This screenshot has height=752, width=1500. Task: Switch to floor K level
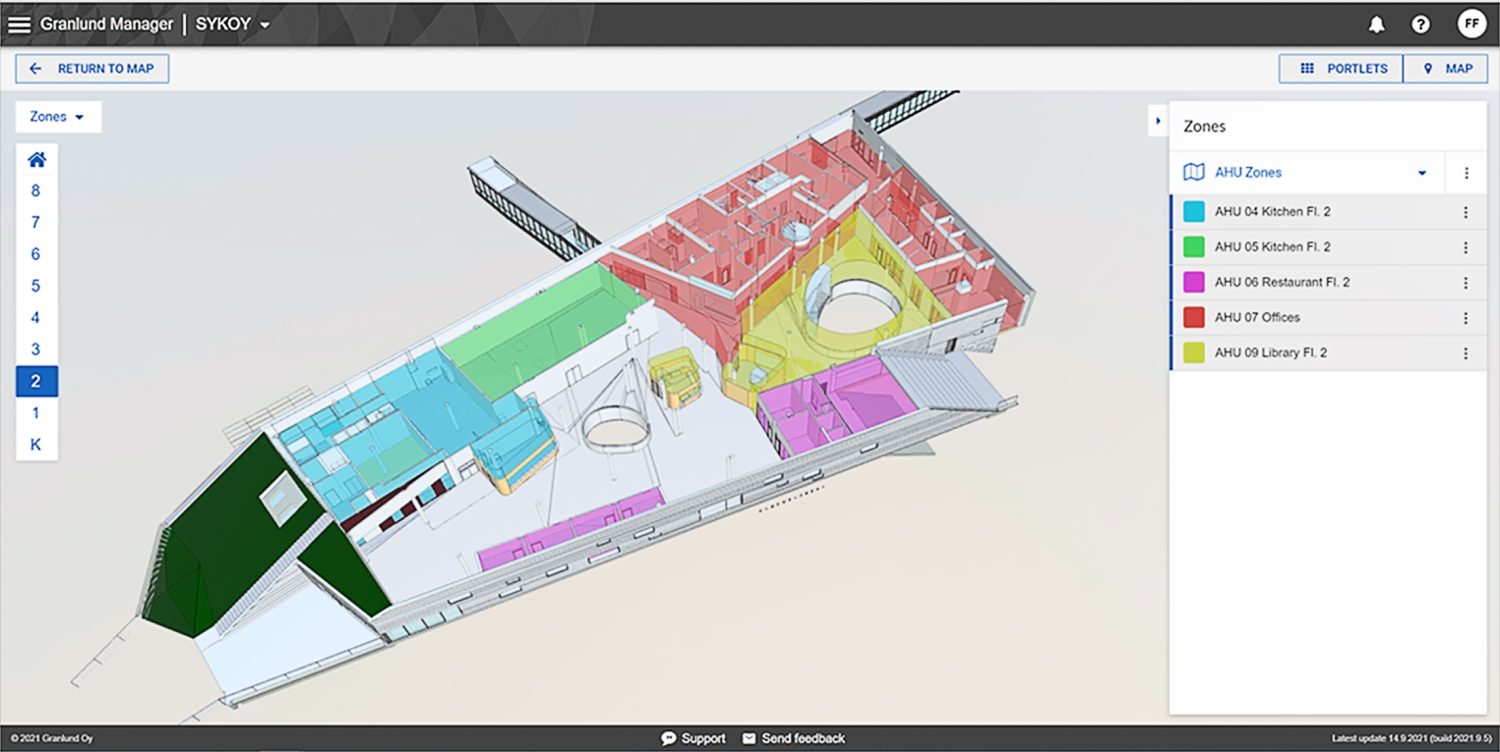point(36,445)
